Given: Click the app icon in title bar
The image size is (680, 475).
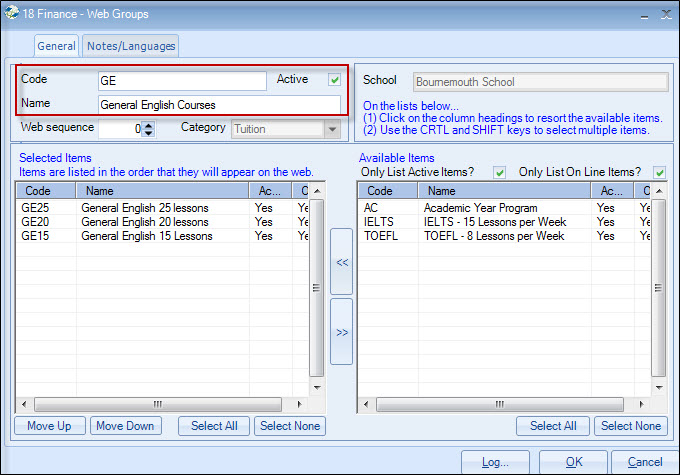Looking at the screenshot, I should pyautogui.click(x=11, y=13).
